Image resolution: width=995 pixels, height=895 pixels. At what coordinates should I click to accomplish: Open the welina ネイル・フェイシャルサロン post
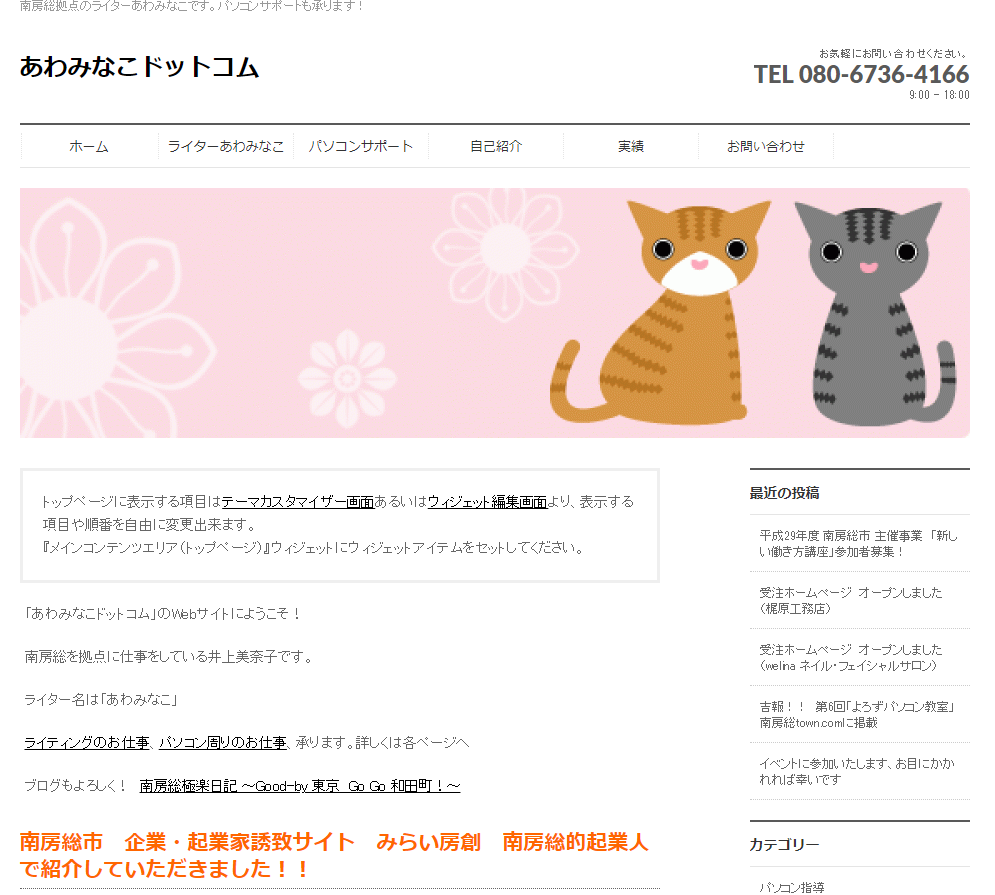pyautogui.click(x=851, y=658)
